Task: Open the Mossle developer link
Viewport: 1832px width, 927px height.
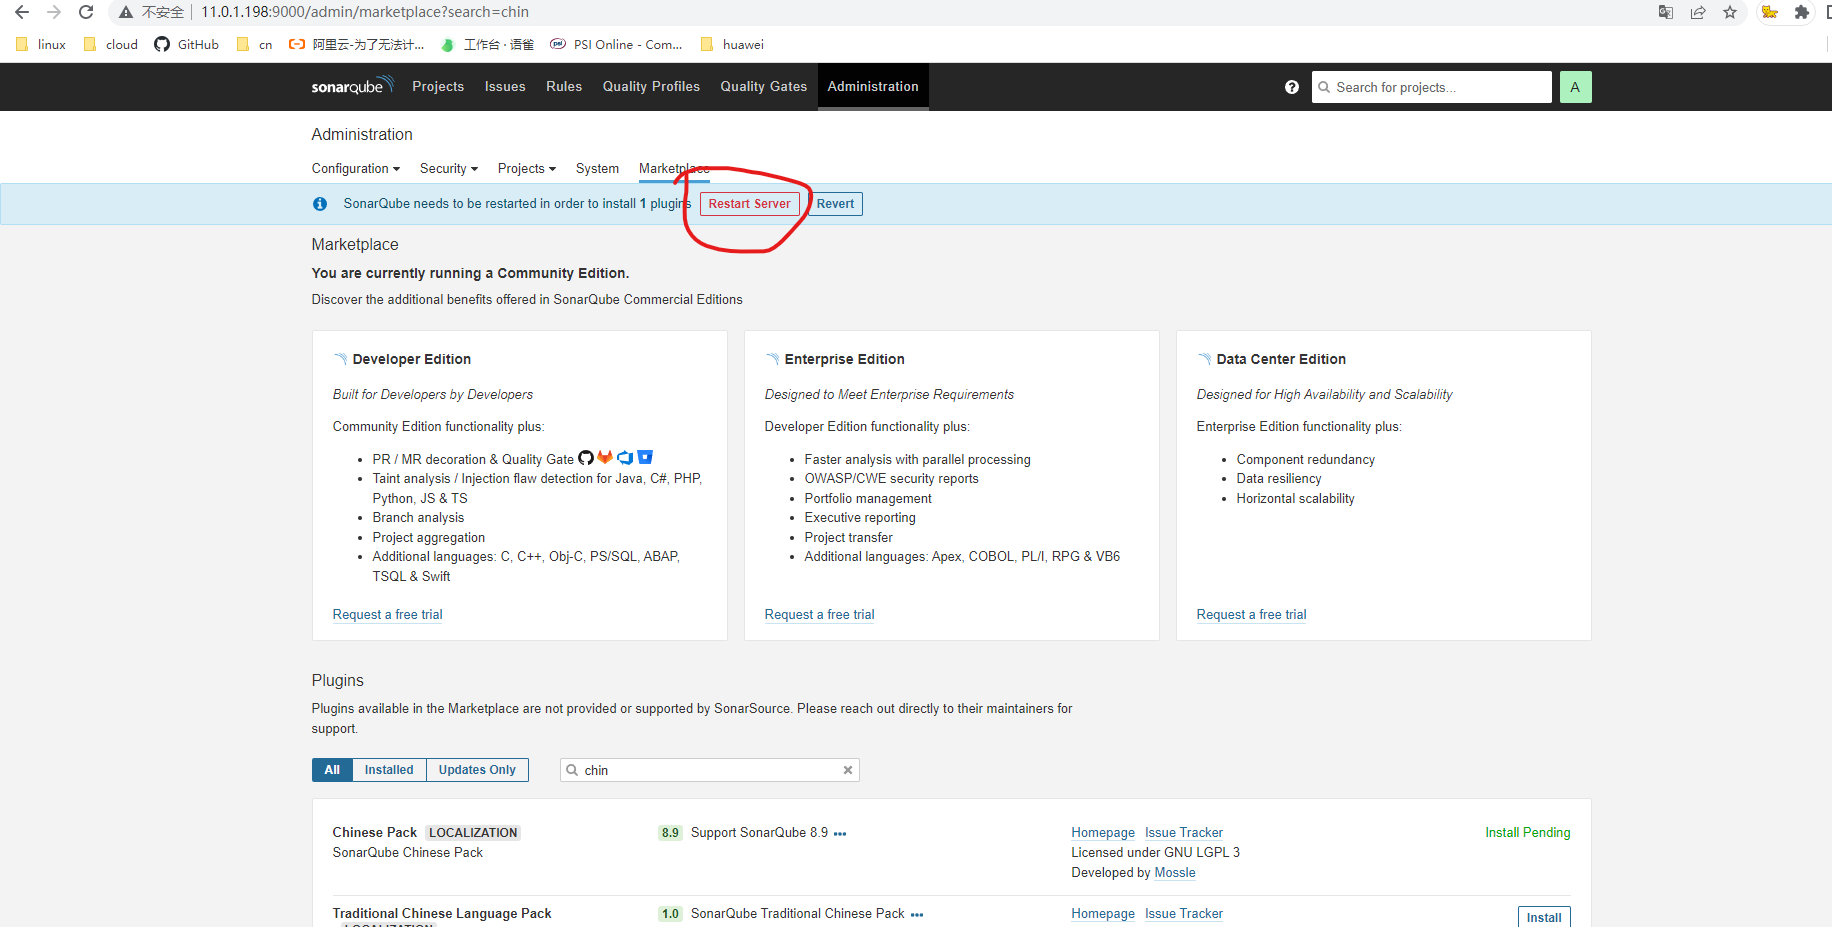Action: 1175,873
